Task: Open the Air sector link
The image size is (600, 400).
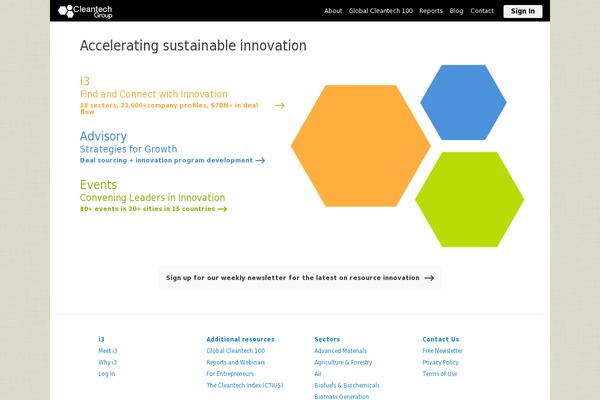Action: [x=318, y=374]
